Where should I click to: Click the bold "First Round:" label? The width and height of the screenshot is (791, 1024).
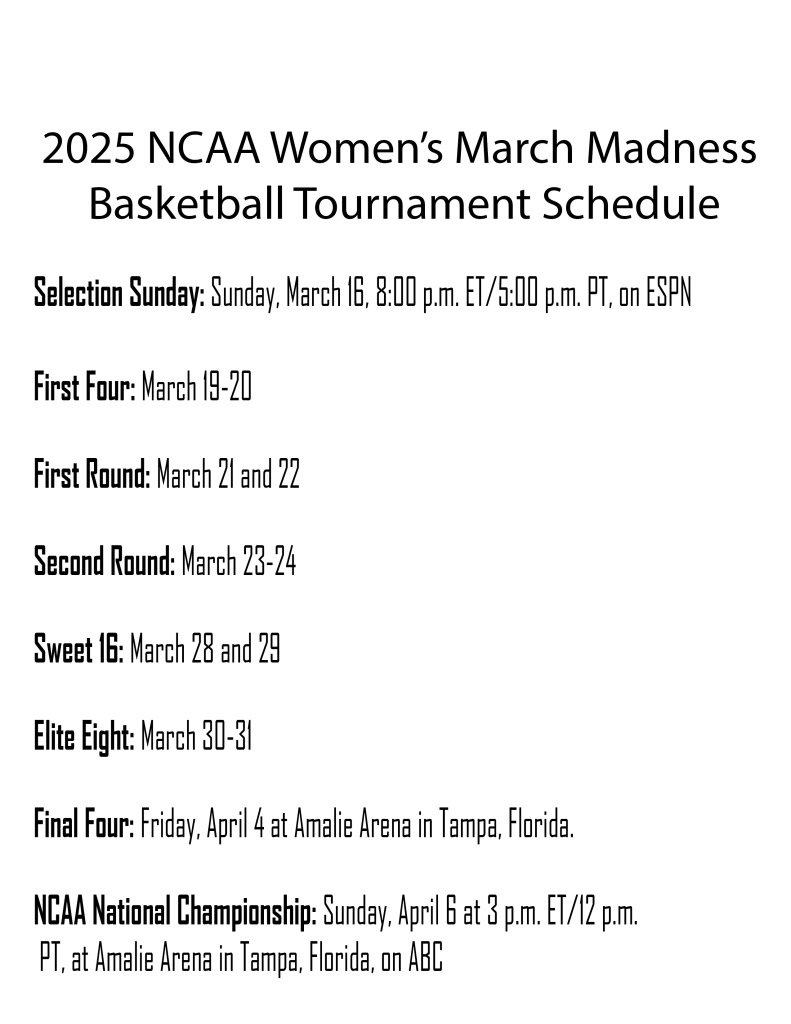(92, 475)
